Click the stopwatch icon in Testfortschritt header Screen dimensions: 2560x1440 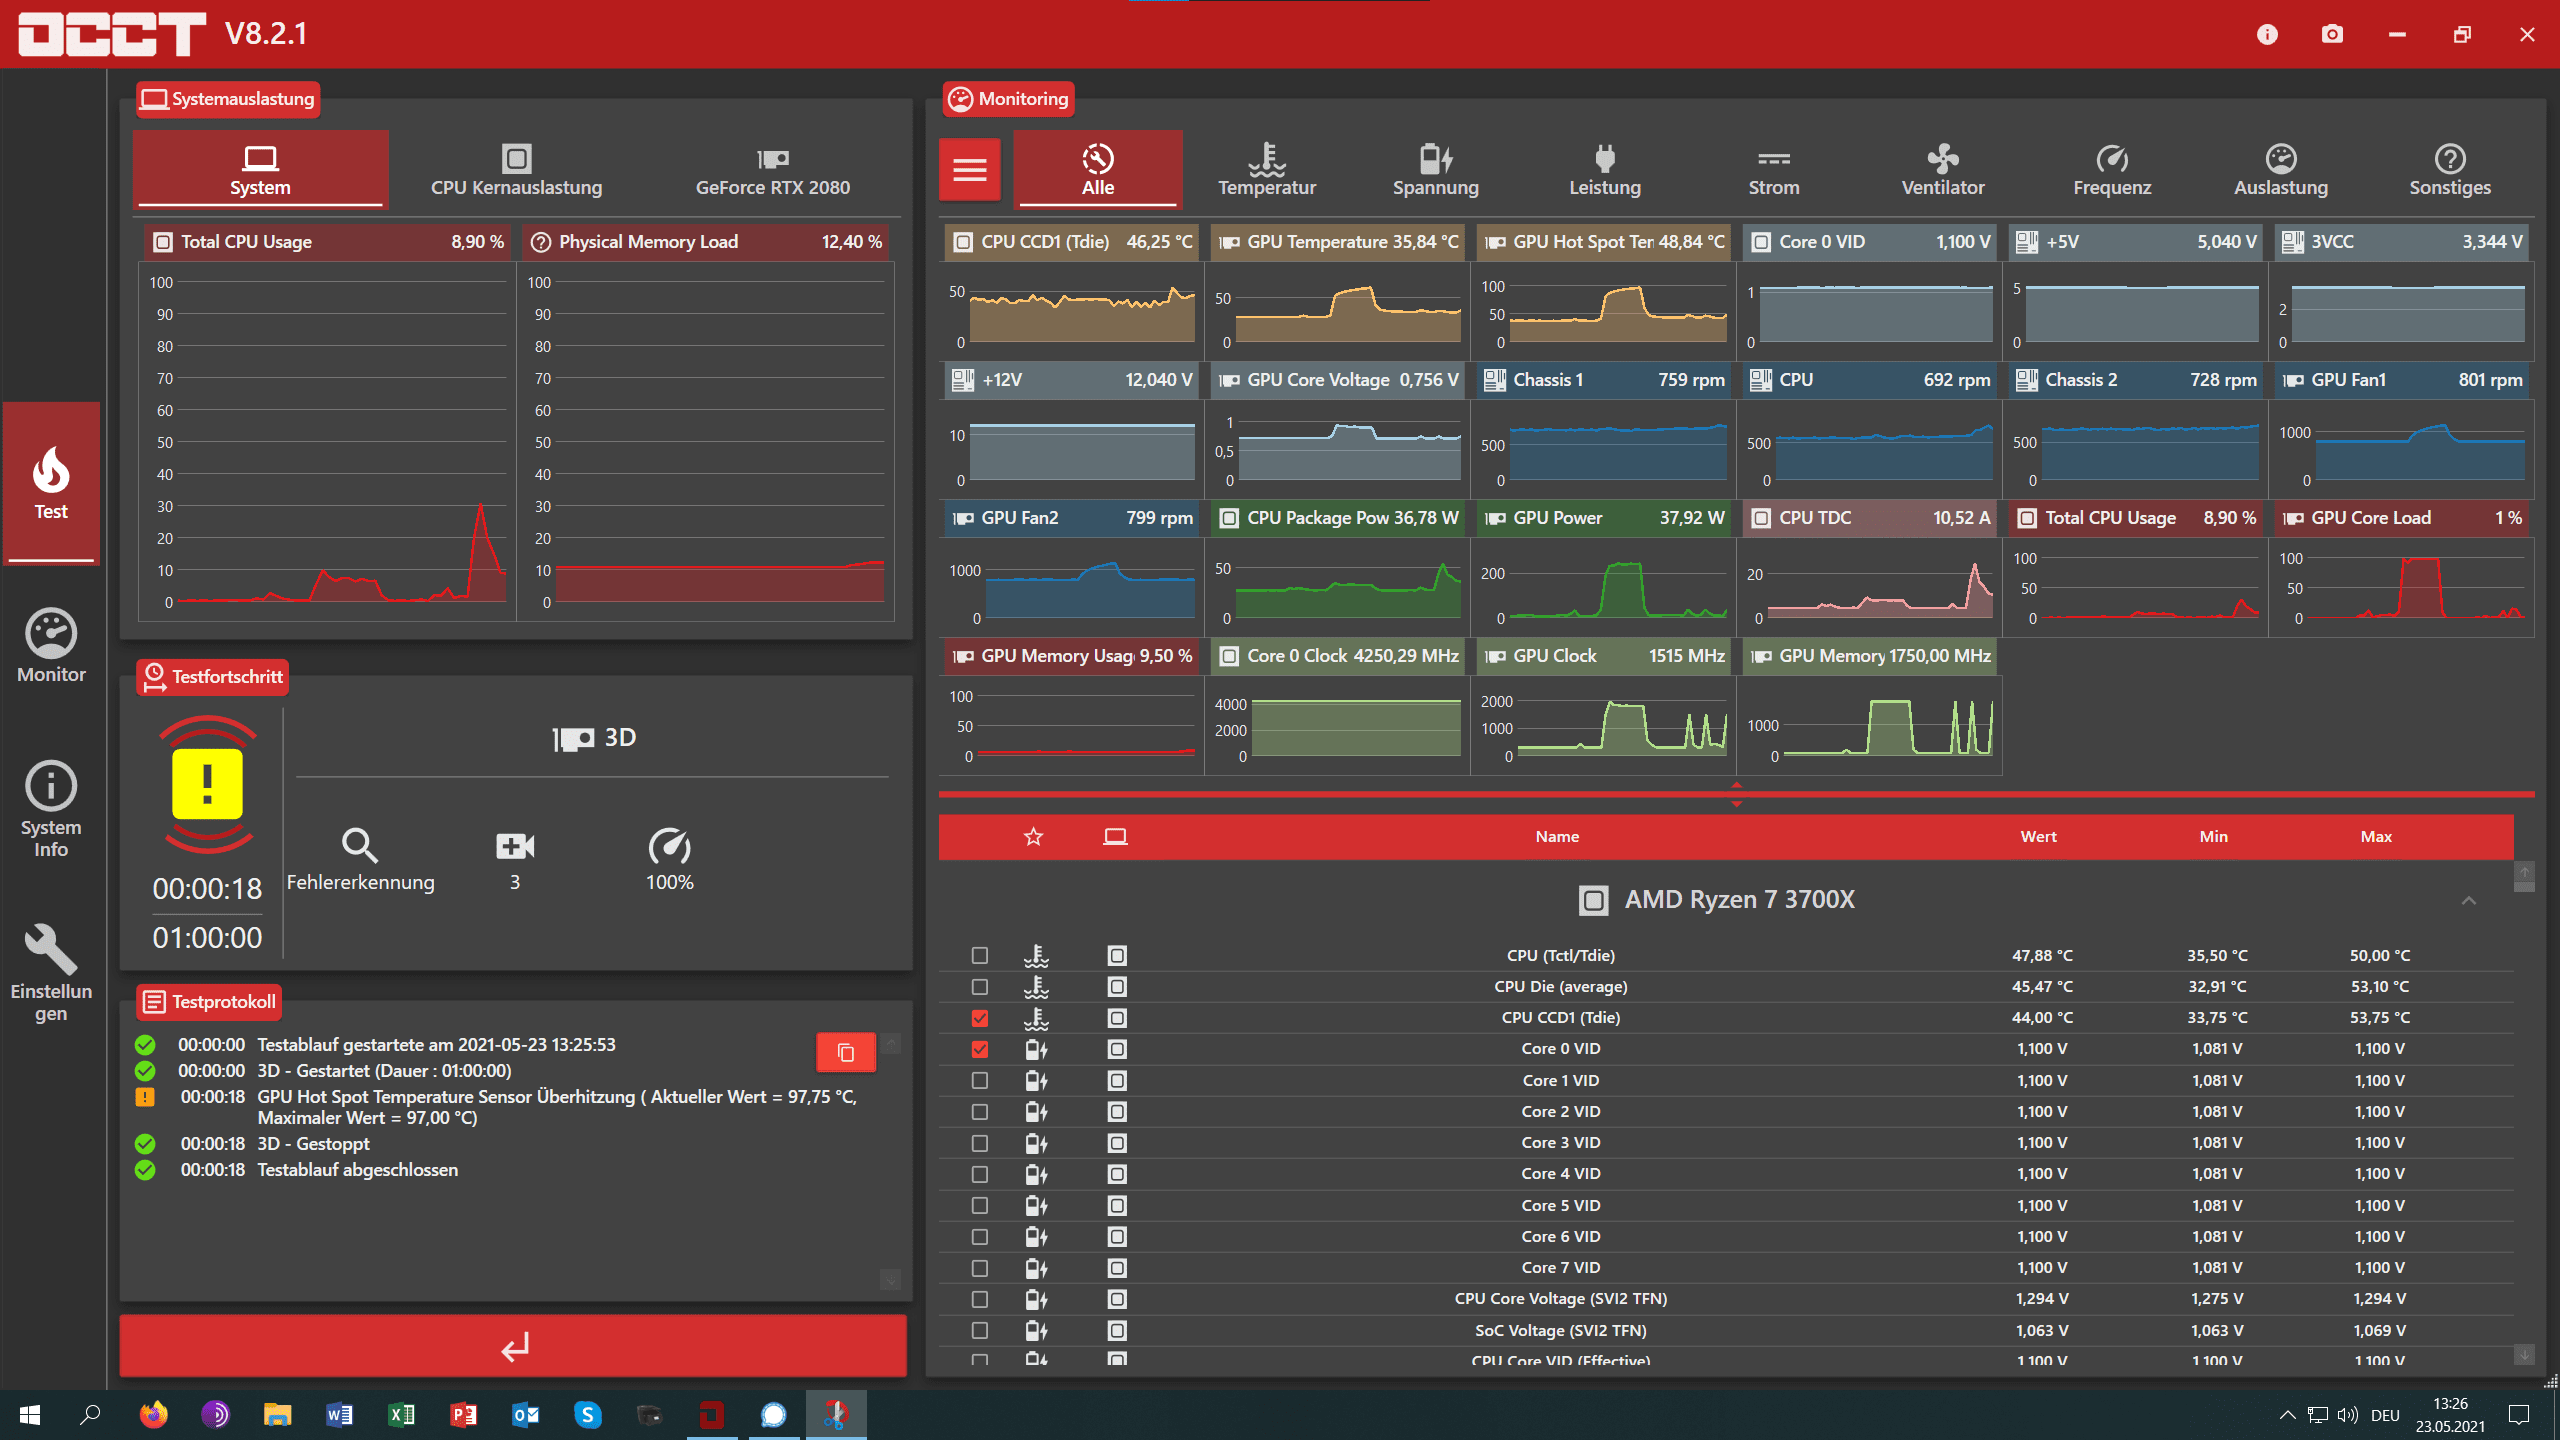click(154, 676)
